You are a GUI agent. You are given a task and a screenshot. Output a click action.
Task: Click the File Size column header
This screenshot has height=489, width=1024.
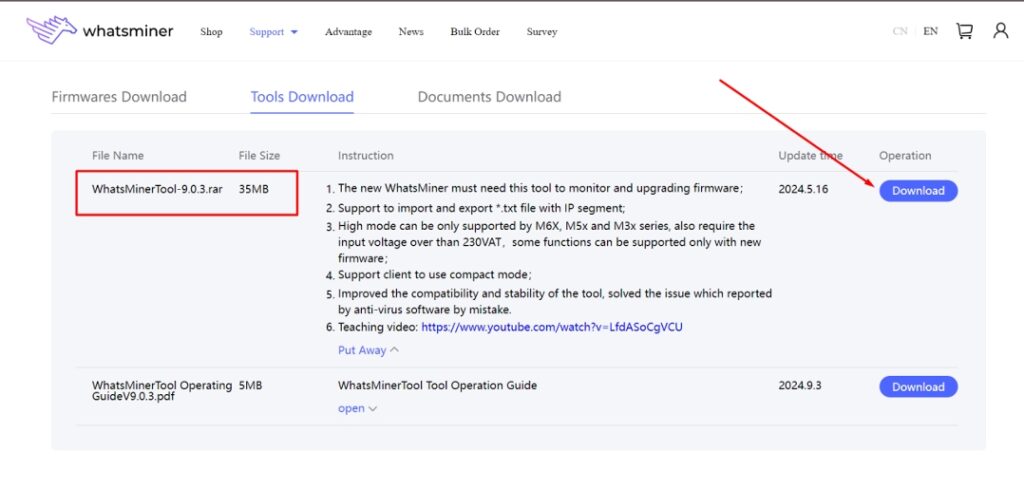coord(259,155)
